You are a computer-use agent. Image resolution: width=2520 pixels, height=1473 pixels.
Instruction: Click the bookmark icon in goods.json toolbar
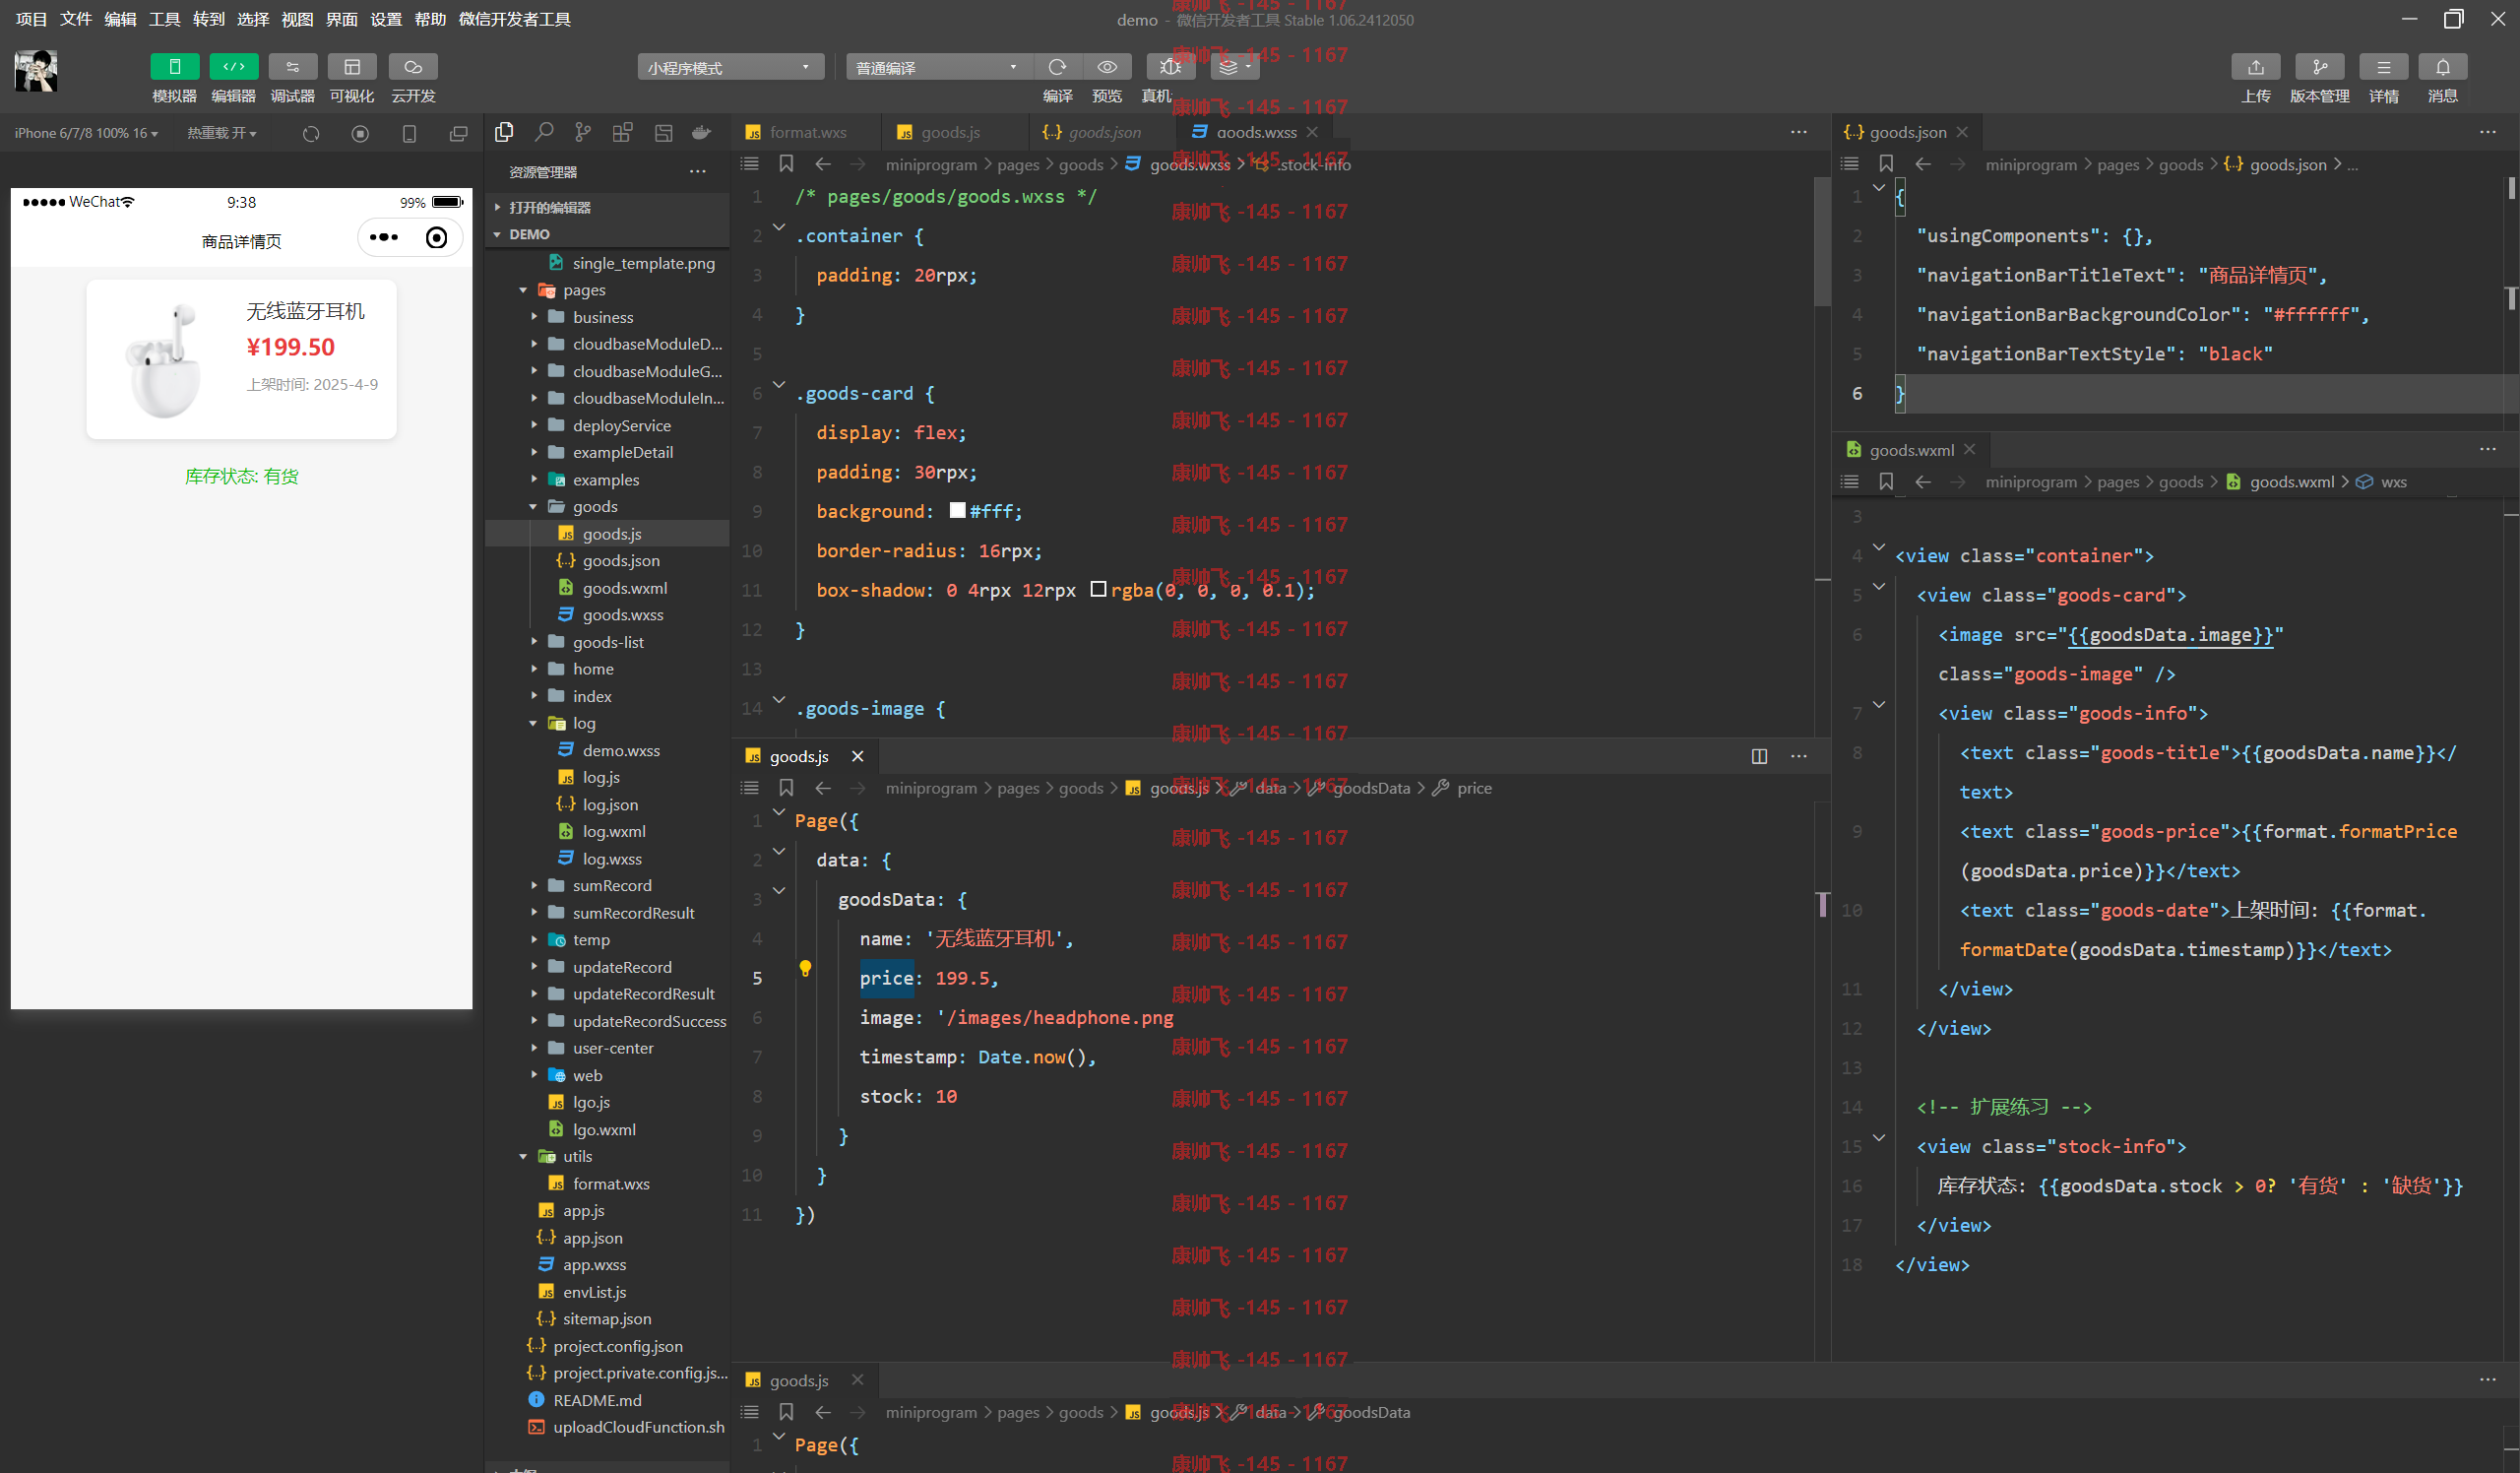(1886, 164)
